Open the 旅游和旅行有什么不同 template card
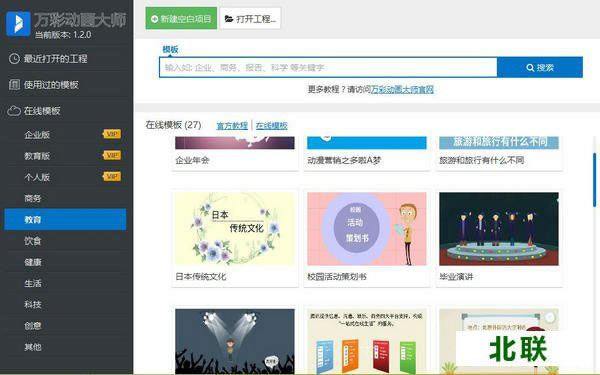600x375 pixels. 499,153
